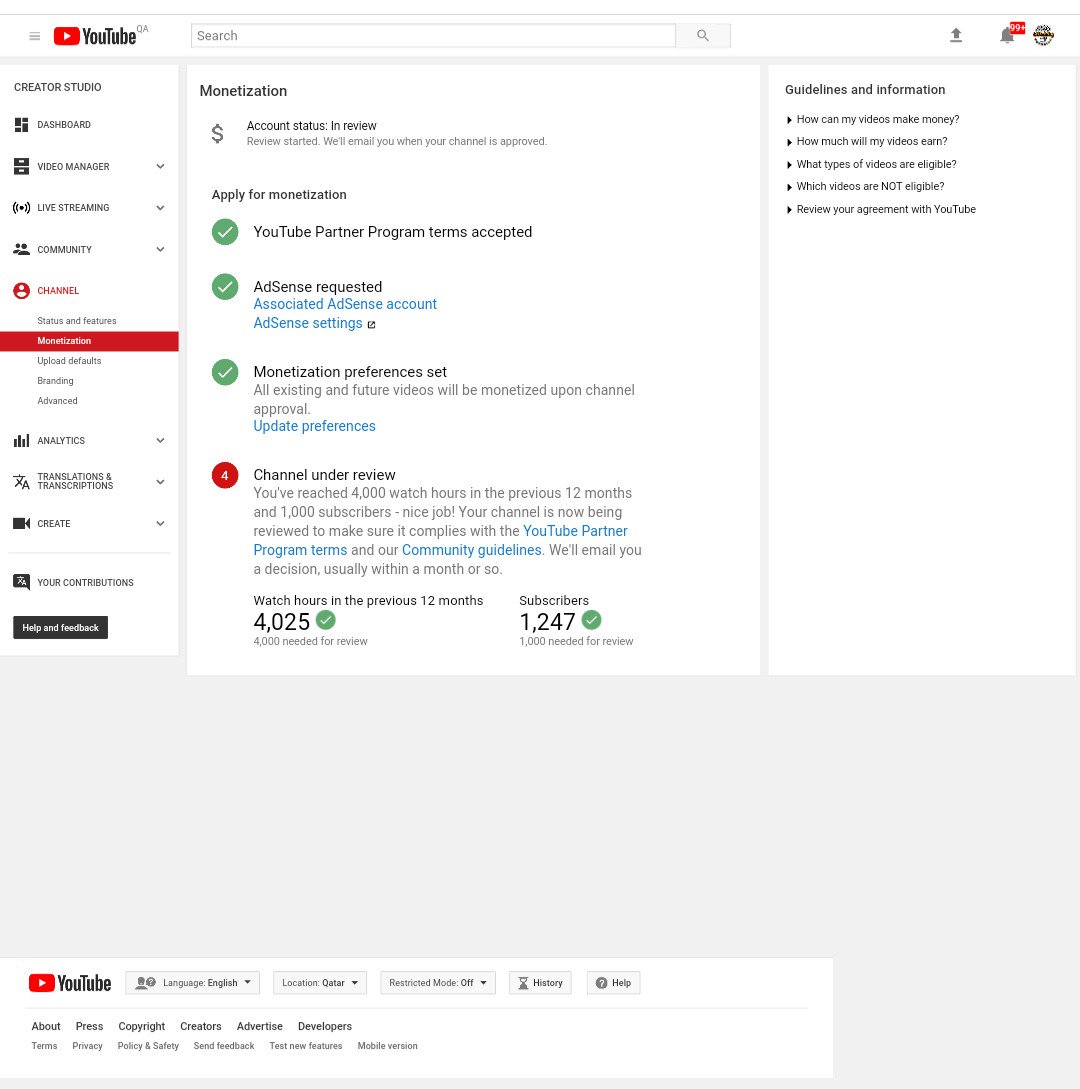Expand the Video Manager chevron
1080x1089 pixels.
(x=160, y=166)
